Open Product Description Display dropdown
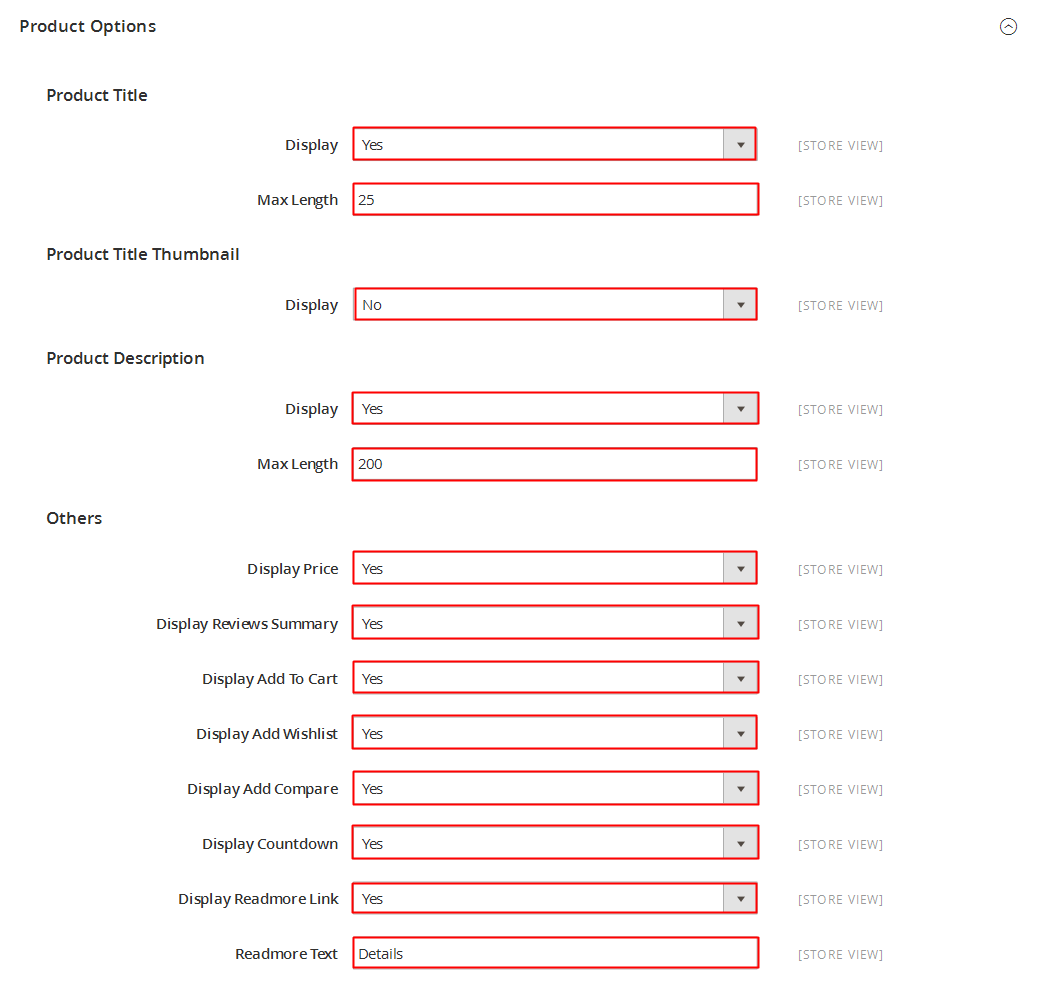 pyautogui.click(x=555, y=409)
